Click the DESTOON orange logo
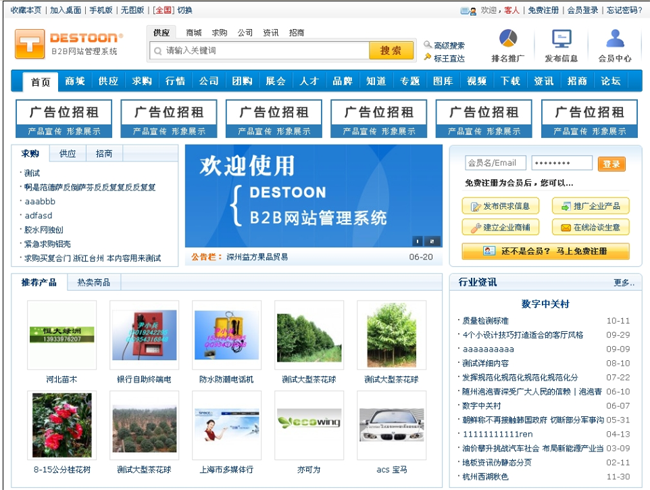 [x=69, y=43]
